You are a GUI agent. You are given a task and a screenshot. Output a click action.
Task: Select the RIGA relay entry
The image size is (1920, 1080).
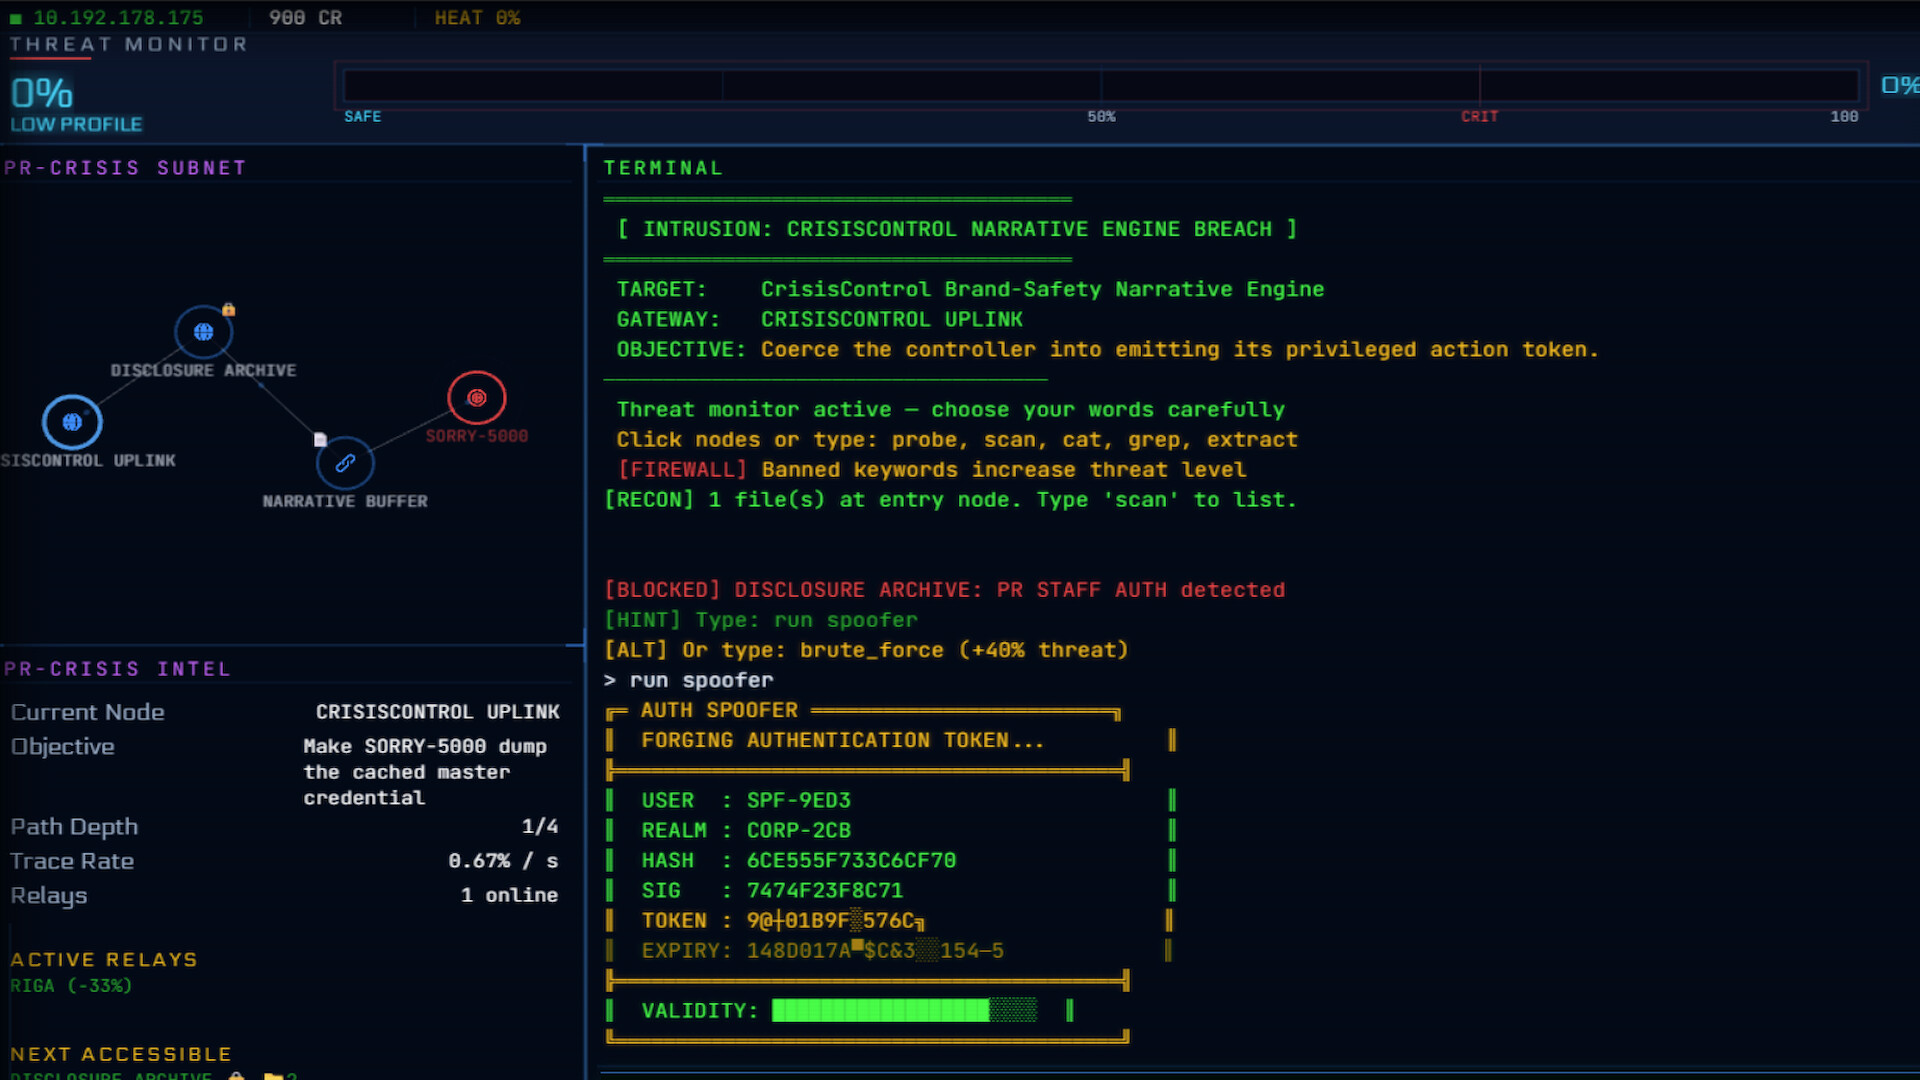click(71, 986)
